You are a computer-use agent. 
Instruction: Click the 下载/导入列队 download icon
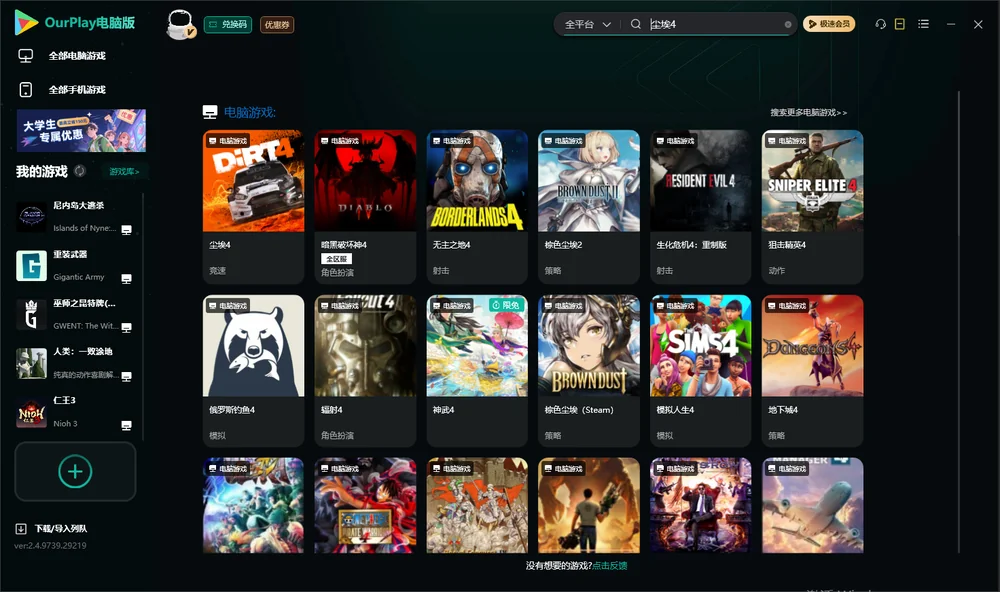[x=21, y=528]
